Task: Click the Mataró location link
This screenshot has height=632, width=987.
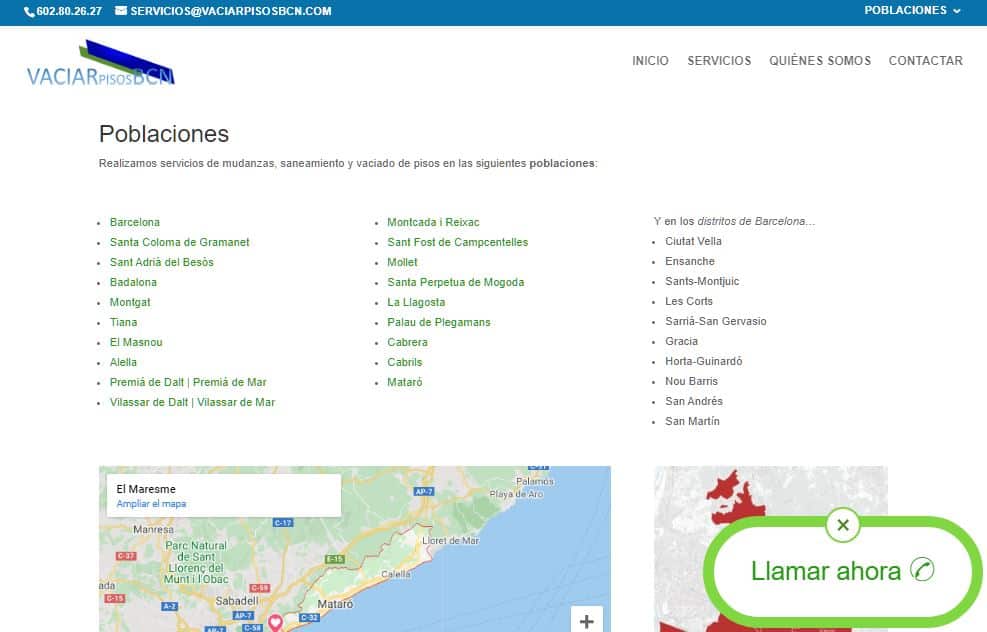Action: [x=405, y=382]
